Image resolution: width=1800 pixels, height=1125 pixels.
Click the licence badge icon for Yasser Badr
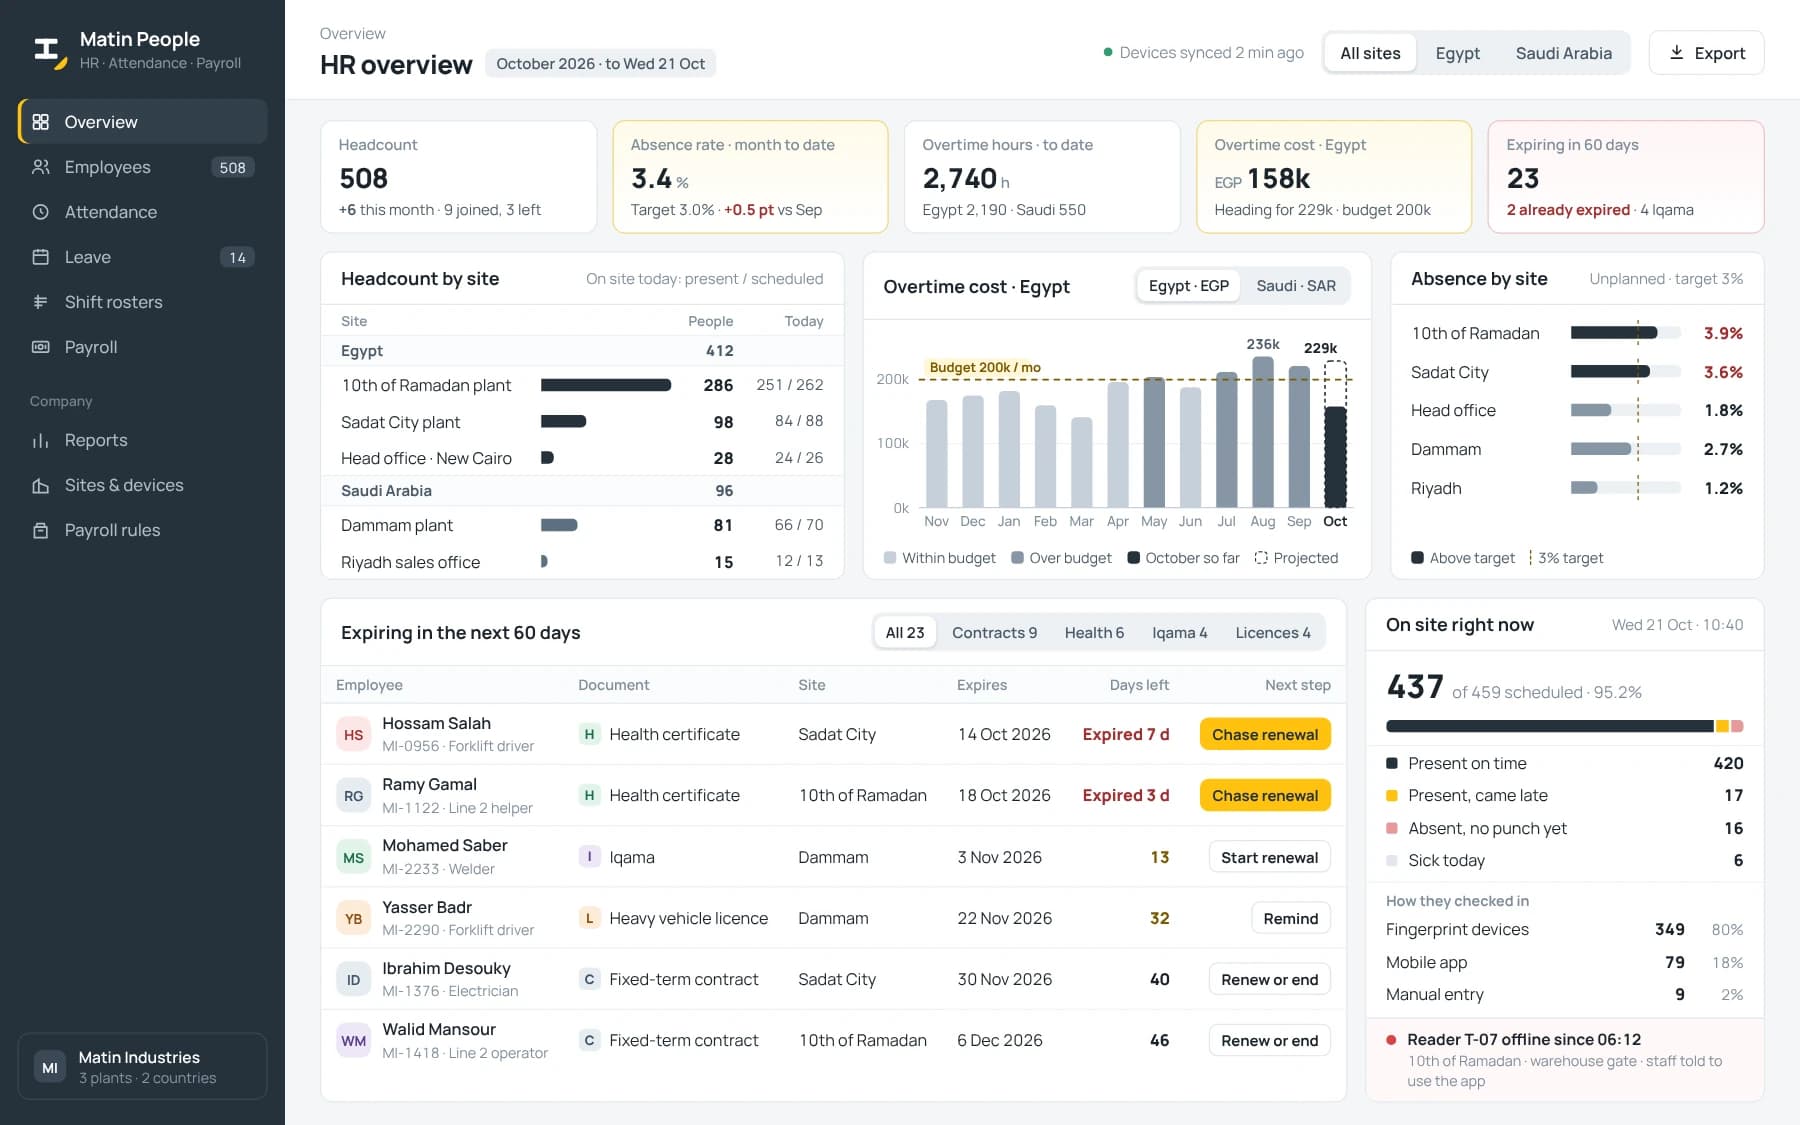coord(589,918)
